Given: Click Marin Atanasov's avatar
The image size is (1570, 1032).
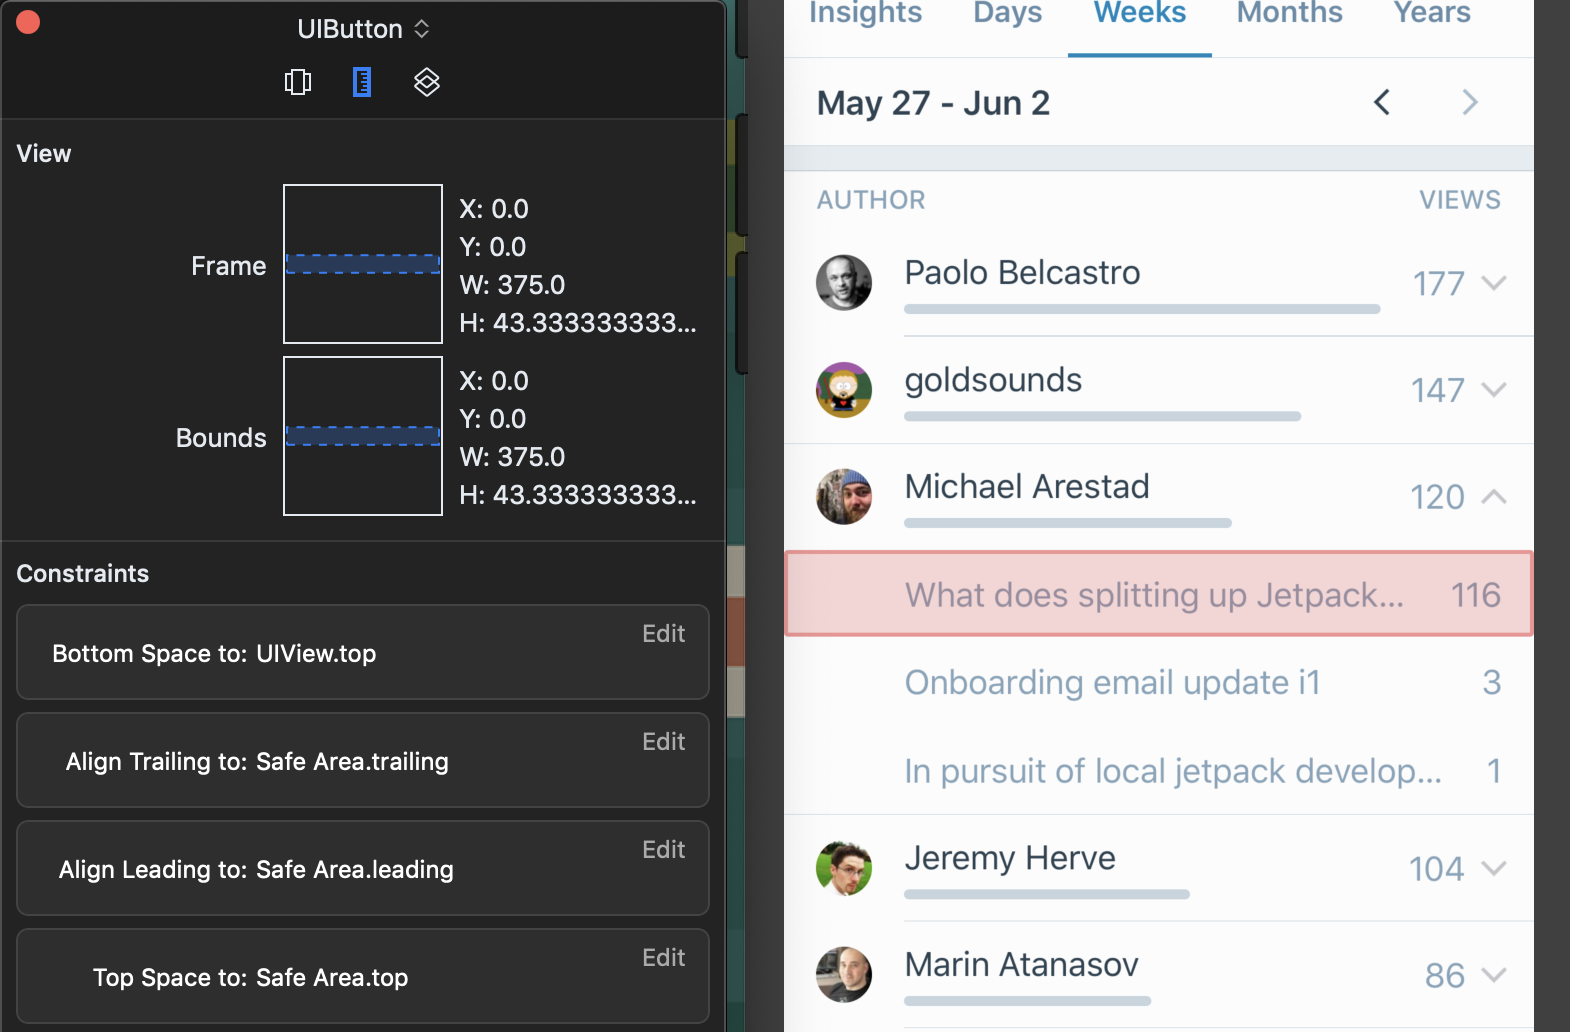Looking at the screenshot, I should (844, 975).
